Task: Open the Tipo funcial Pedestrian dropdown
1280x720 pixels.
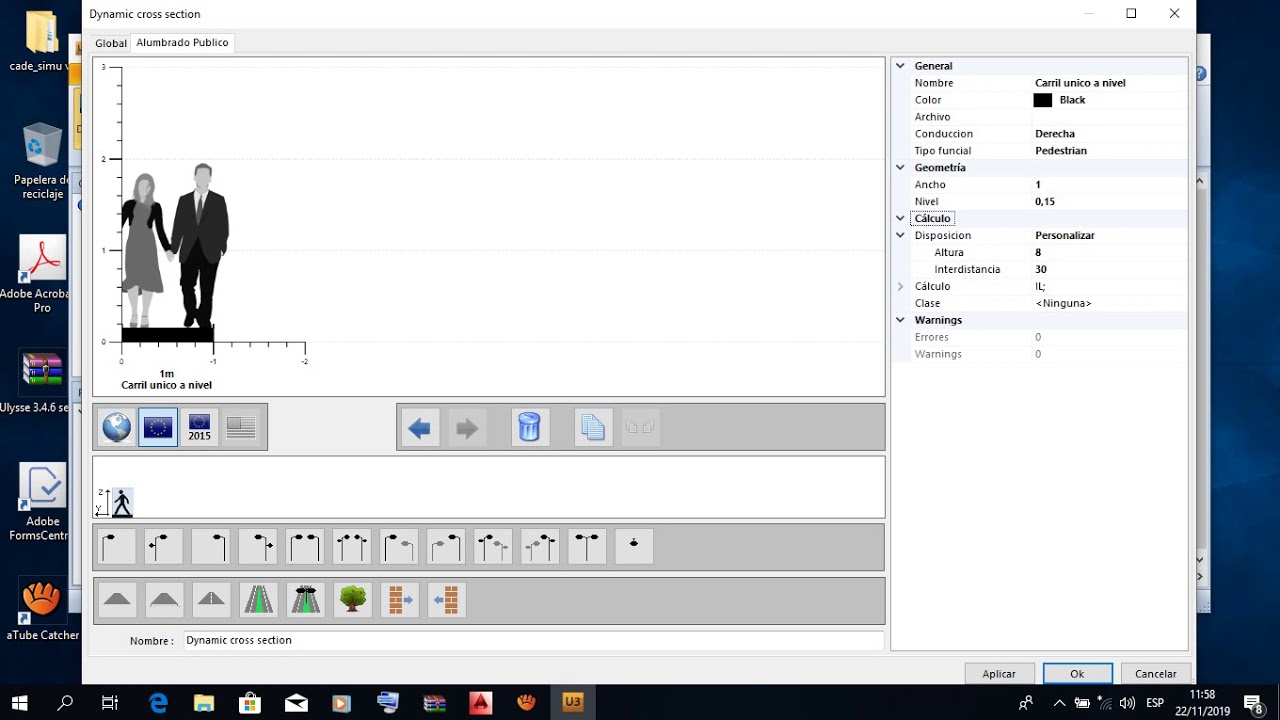Action: (1110, 151)
